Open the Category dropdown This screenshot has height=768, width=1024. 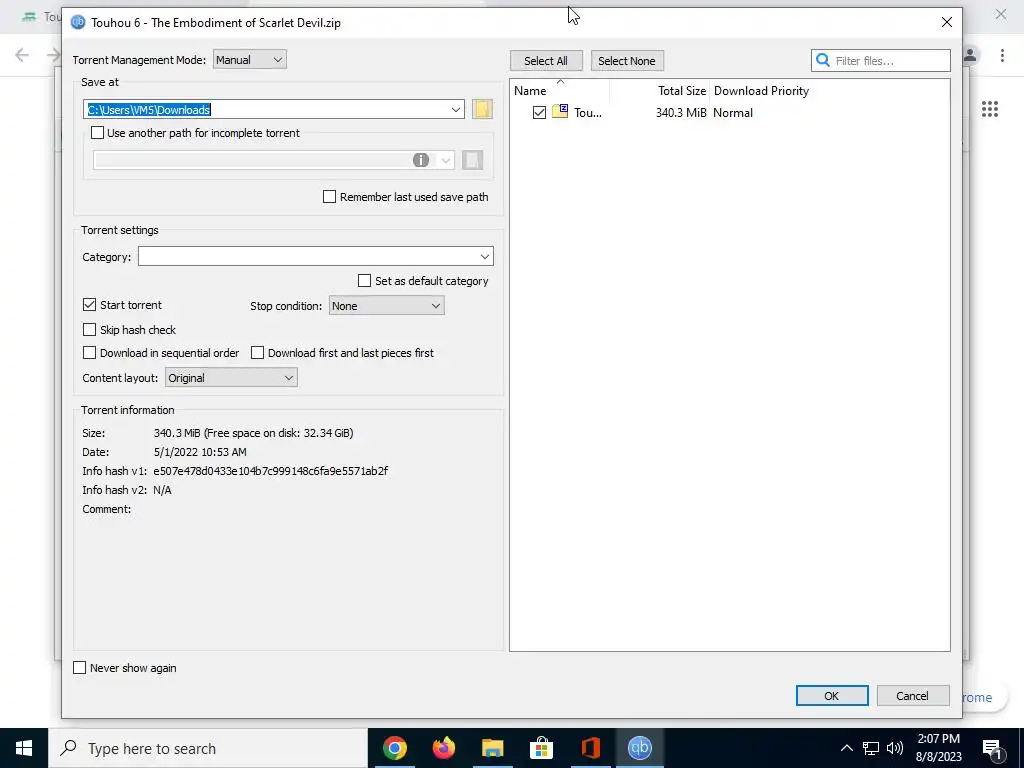(x=315, y=256)
